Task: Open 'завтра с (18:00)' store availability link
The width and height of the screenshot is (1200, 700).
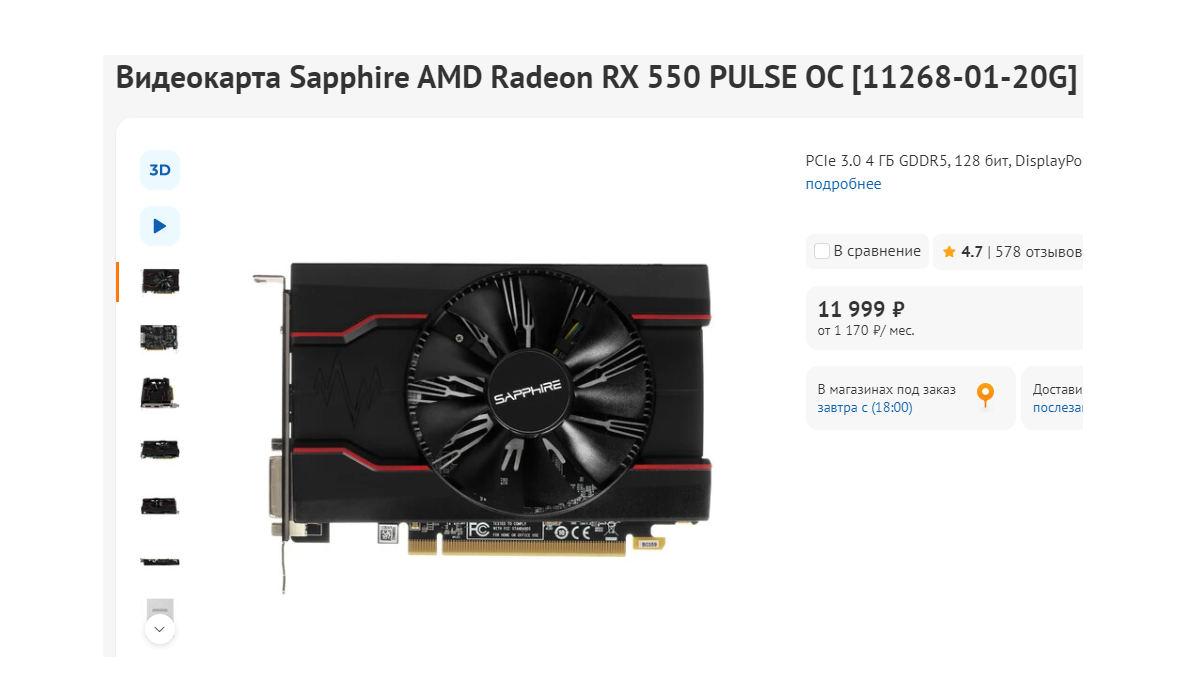Action: tap(865, 408)
